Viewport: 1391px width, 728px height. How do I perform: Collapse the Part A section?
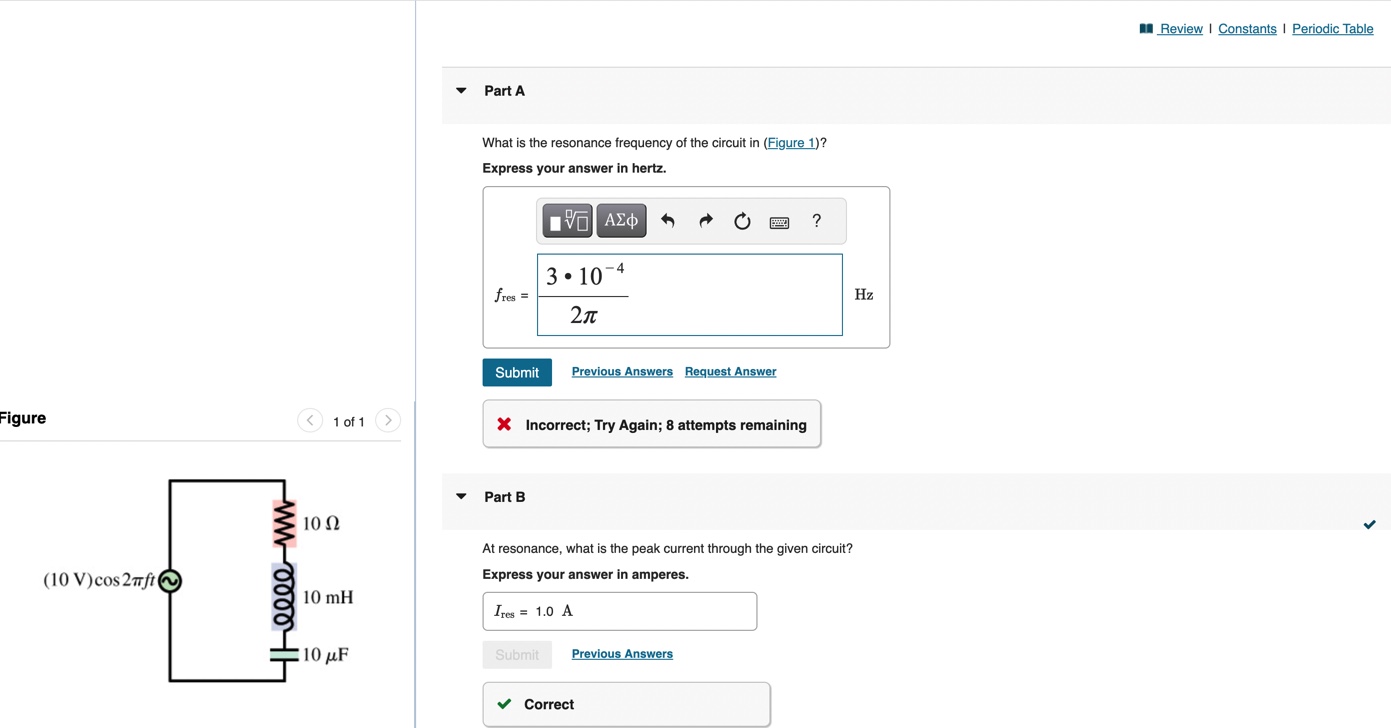point(461,91)
